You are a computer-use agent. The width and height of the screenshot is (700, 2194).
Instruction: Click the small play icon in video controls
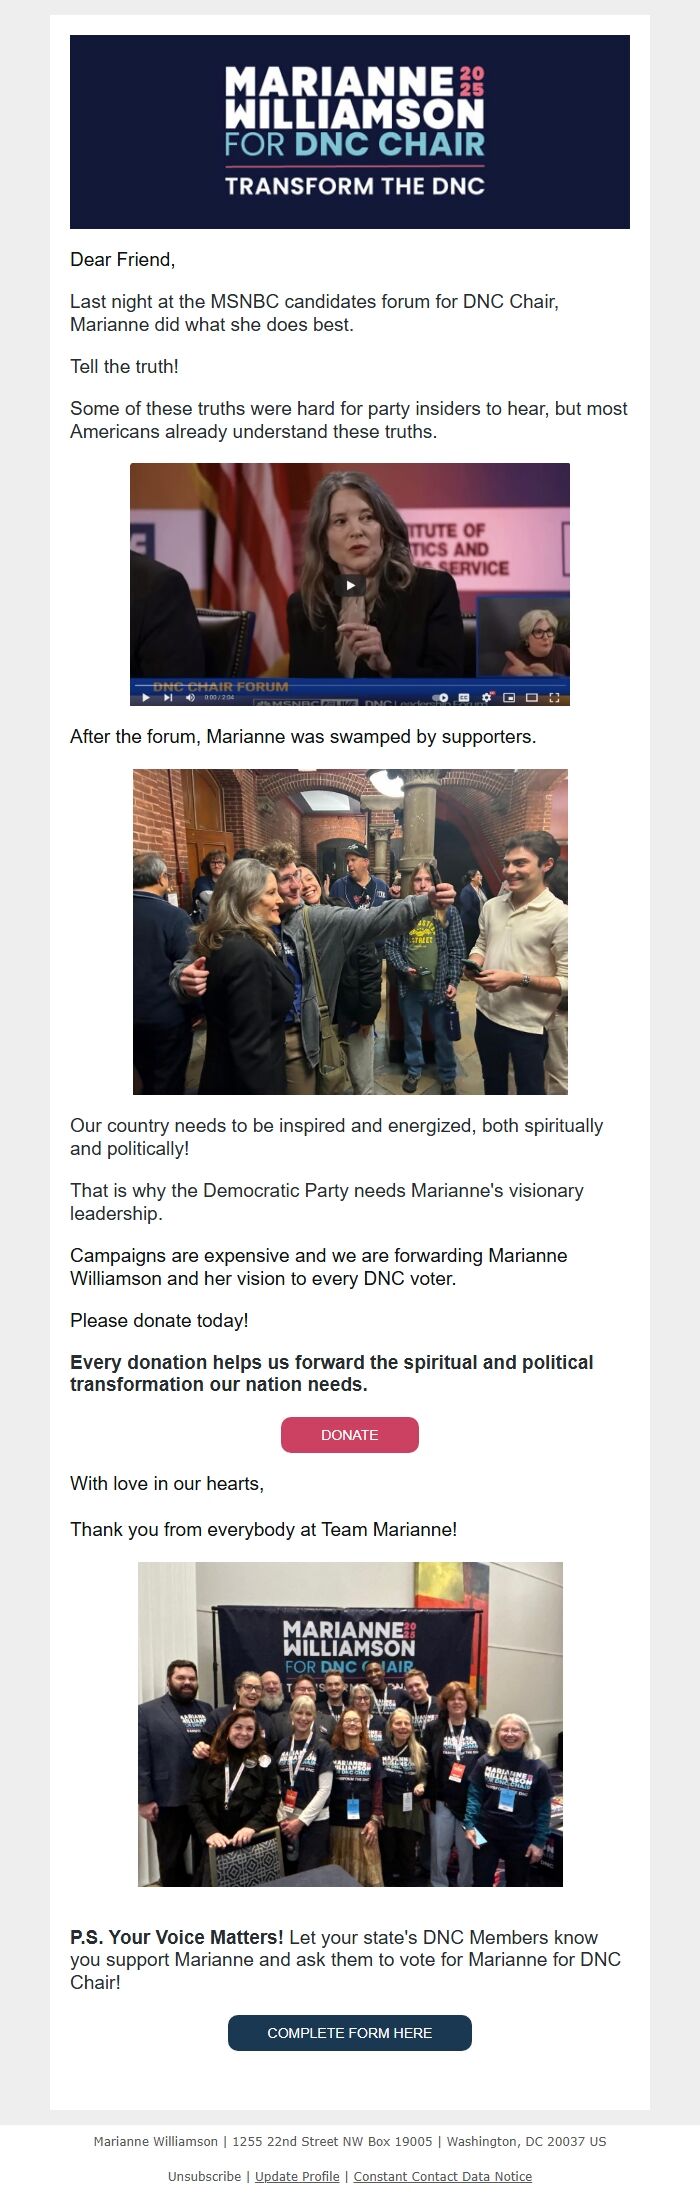pos(146,698)
